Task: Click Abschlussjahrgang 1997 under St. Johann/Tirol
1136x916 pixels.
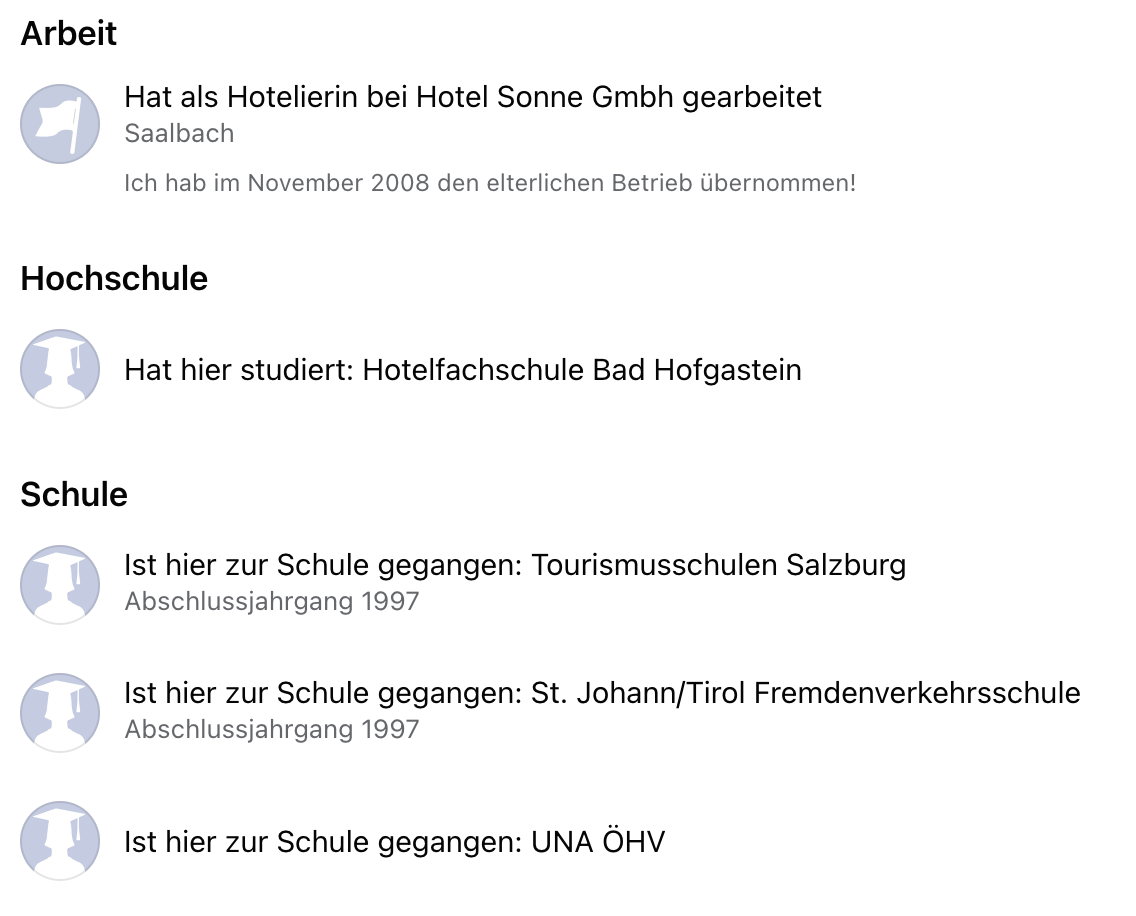Action: (x=272, y=730)
